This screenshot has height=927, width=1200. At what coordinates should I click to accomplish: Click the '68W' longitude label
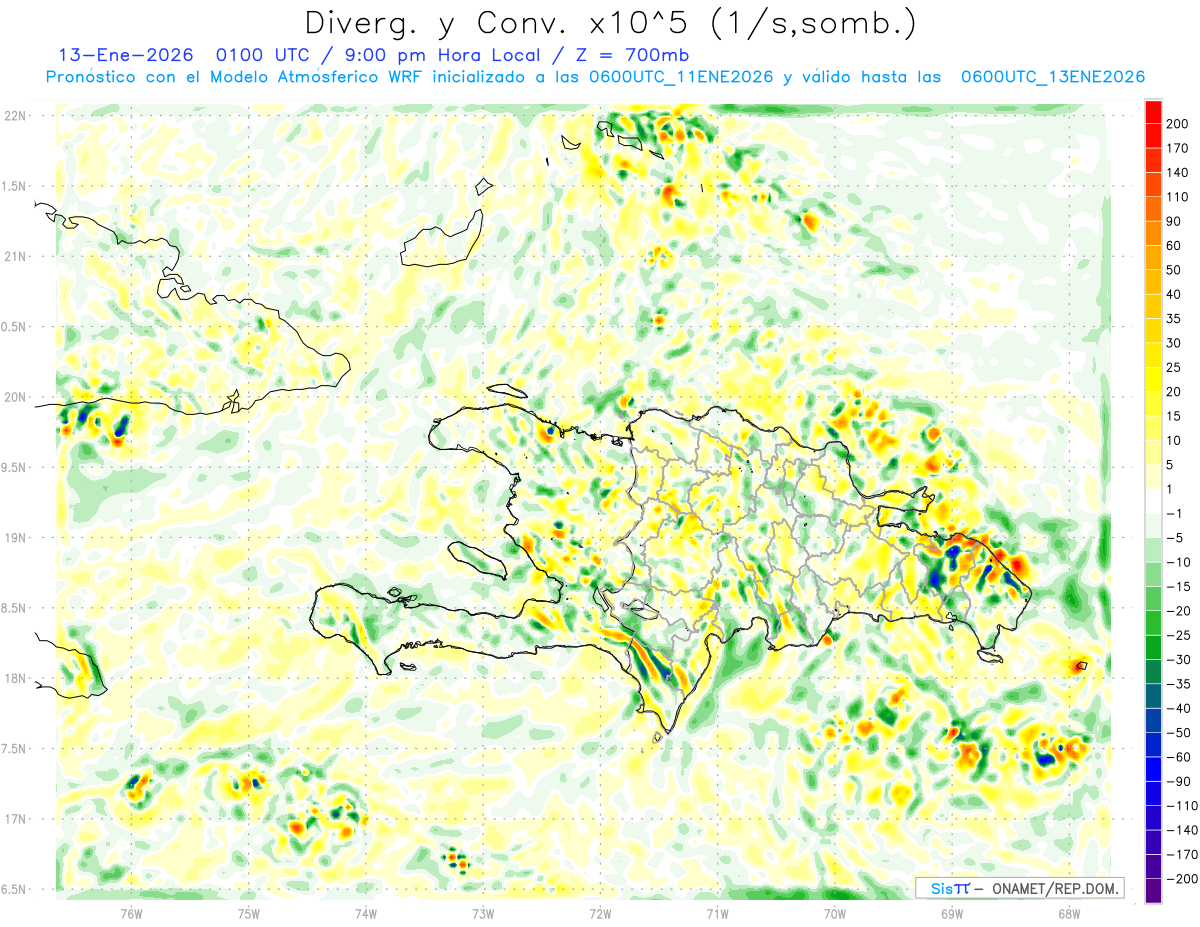[x=1069, y=914]
